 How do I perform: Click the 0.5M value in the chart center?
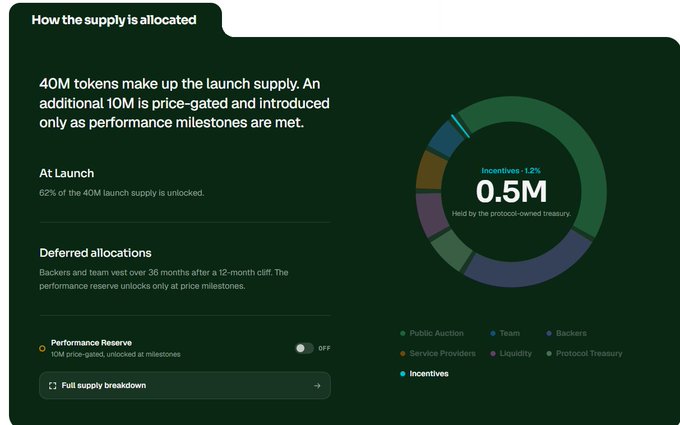tap(511, 192)
